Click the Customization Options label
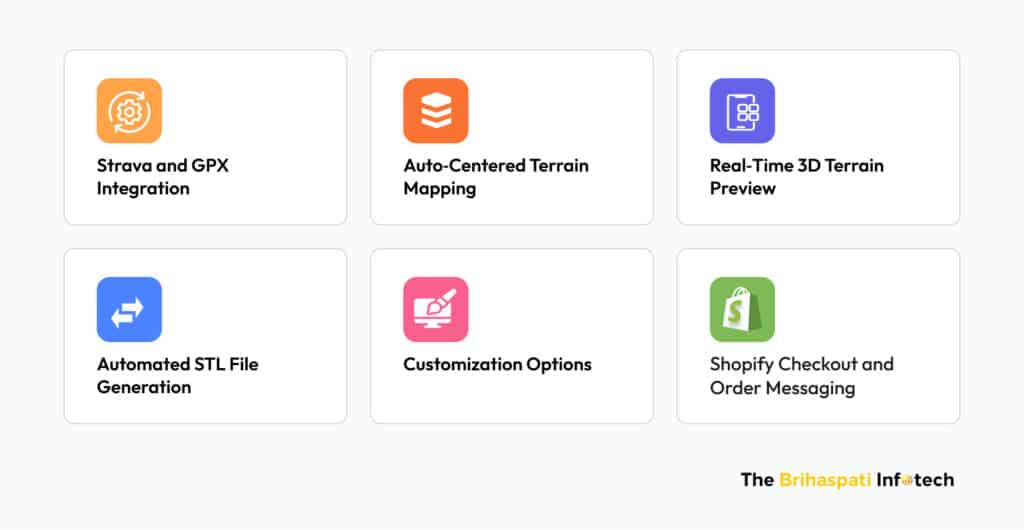This screenshot has height=530, width=1024. click(497, 365)
